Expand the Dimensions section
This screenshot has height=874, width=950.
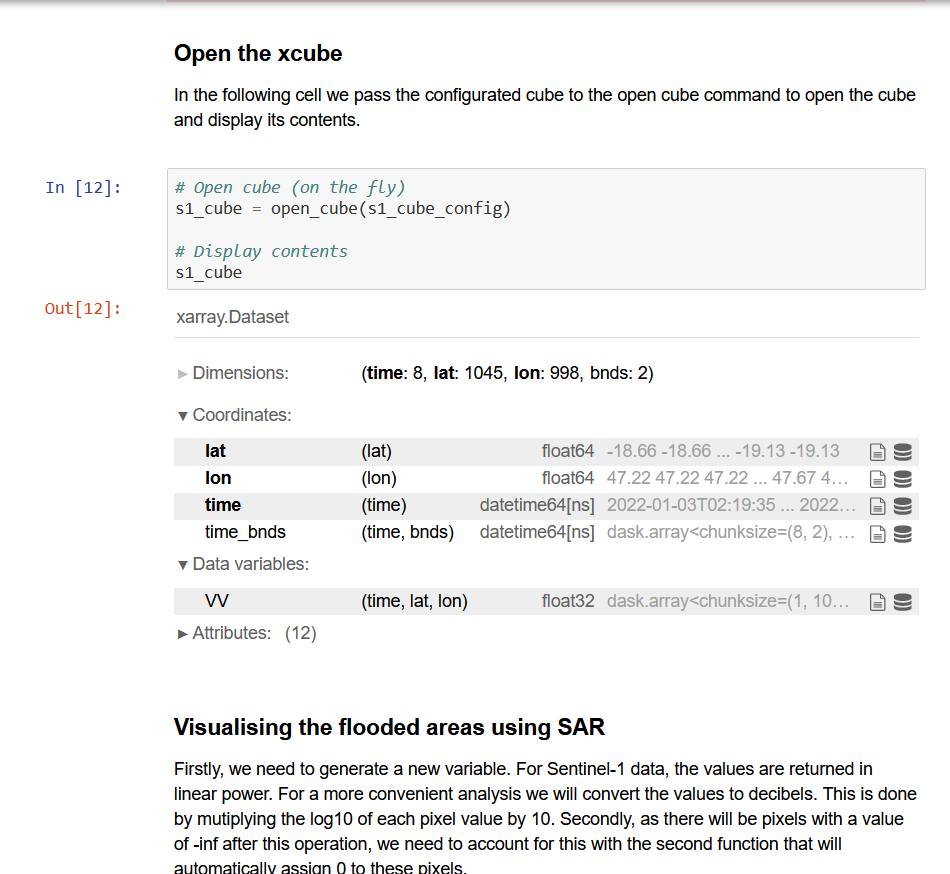(234, 373)
